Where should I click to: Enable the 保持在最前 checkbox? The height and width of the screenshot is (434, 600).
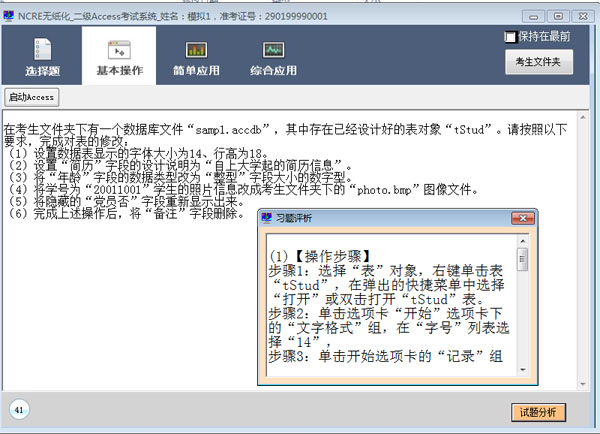click(511, 37)
